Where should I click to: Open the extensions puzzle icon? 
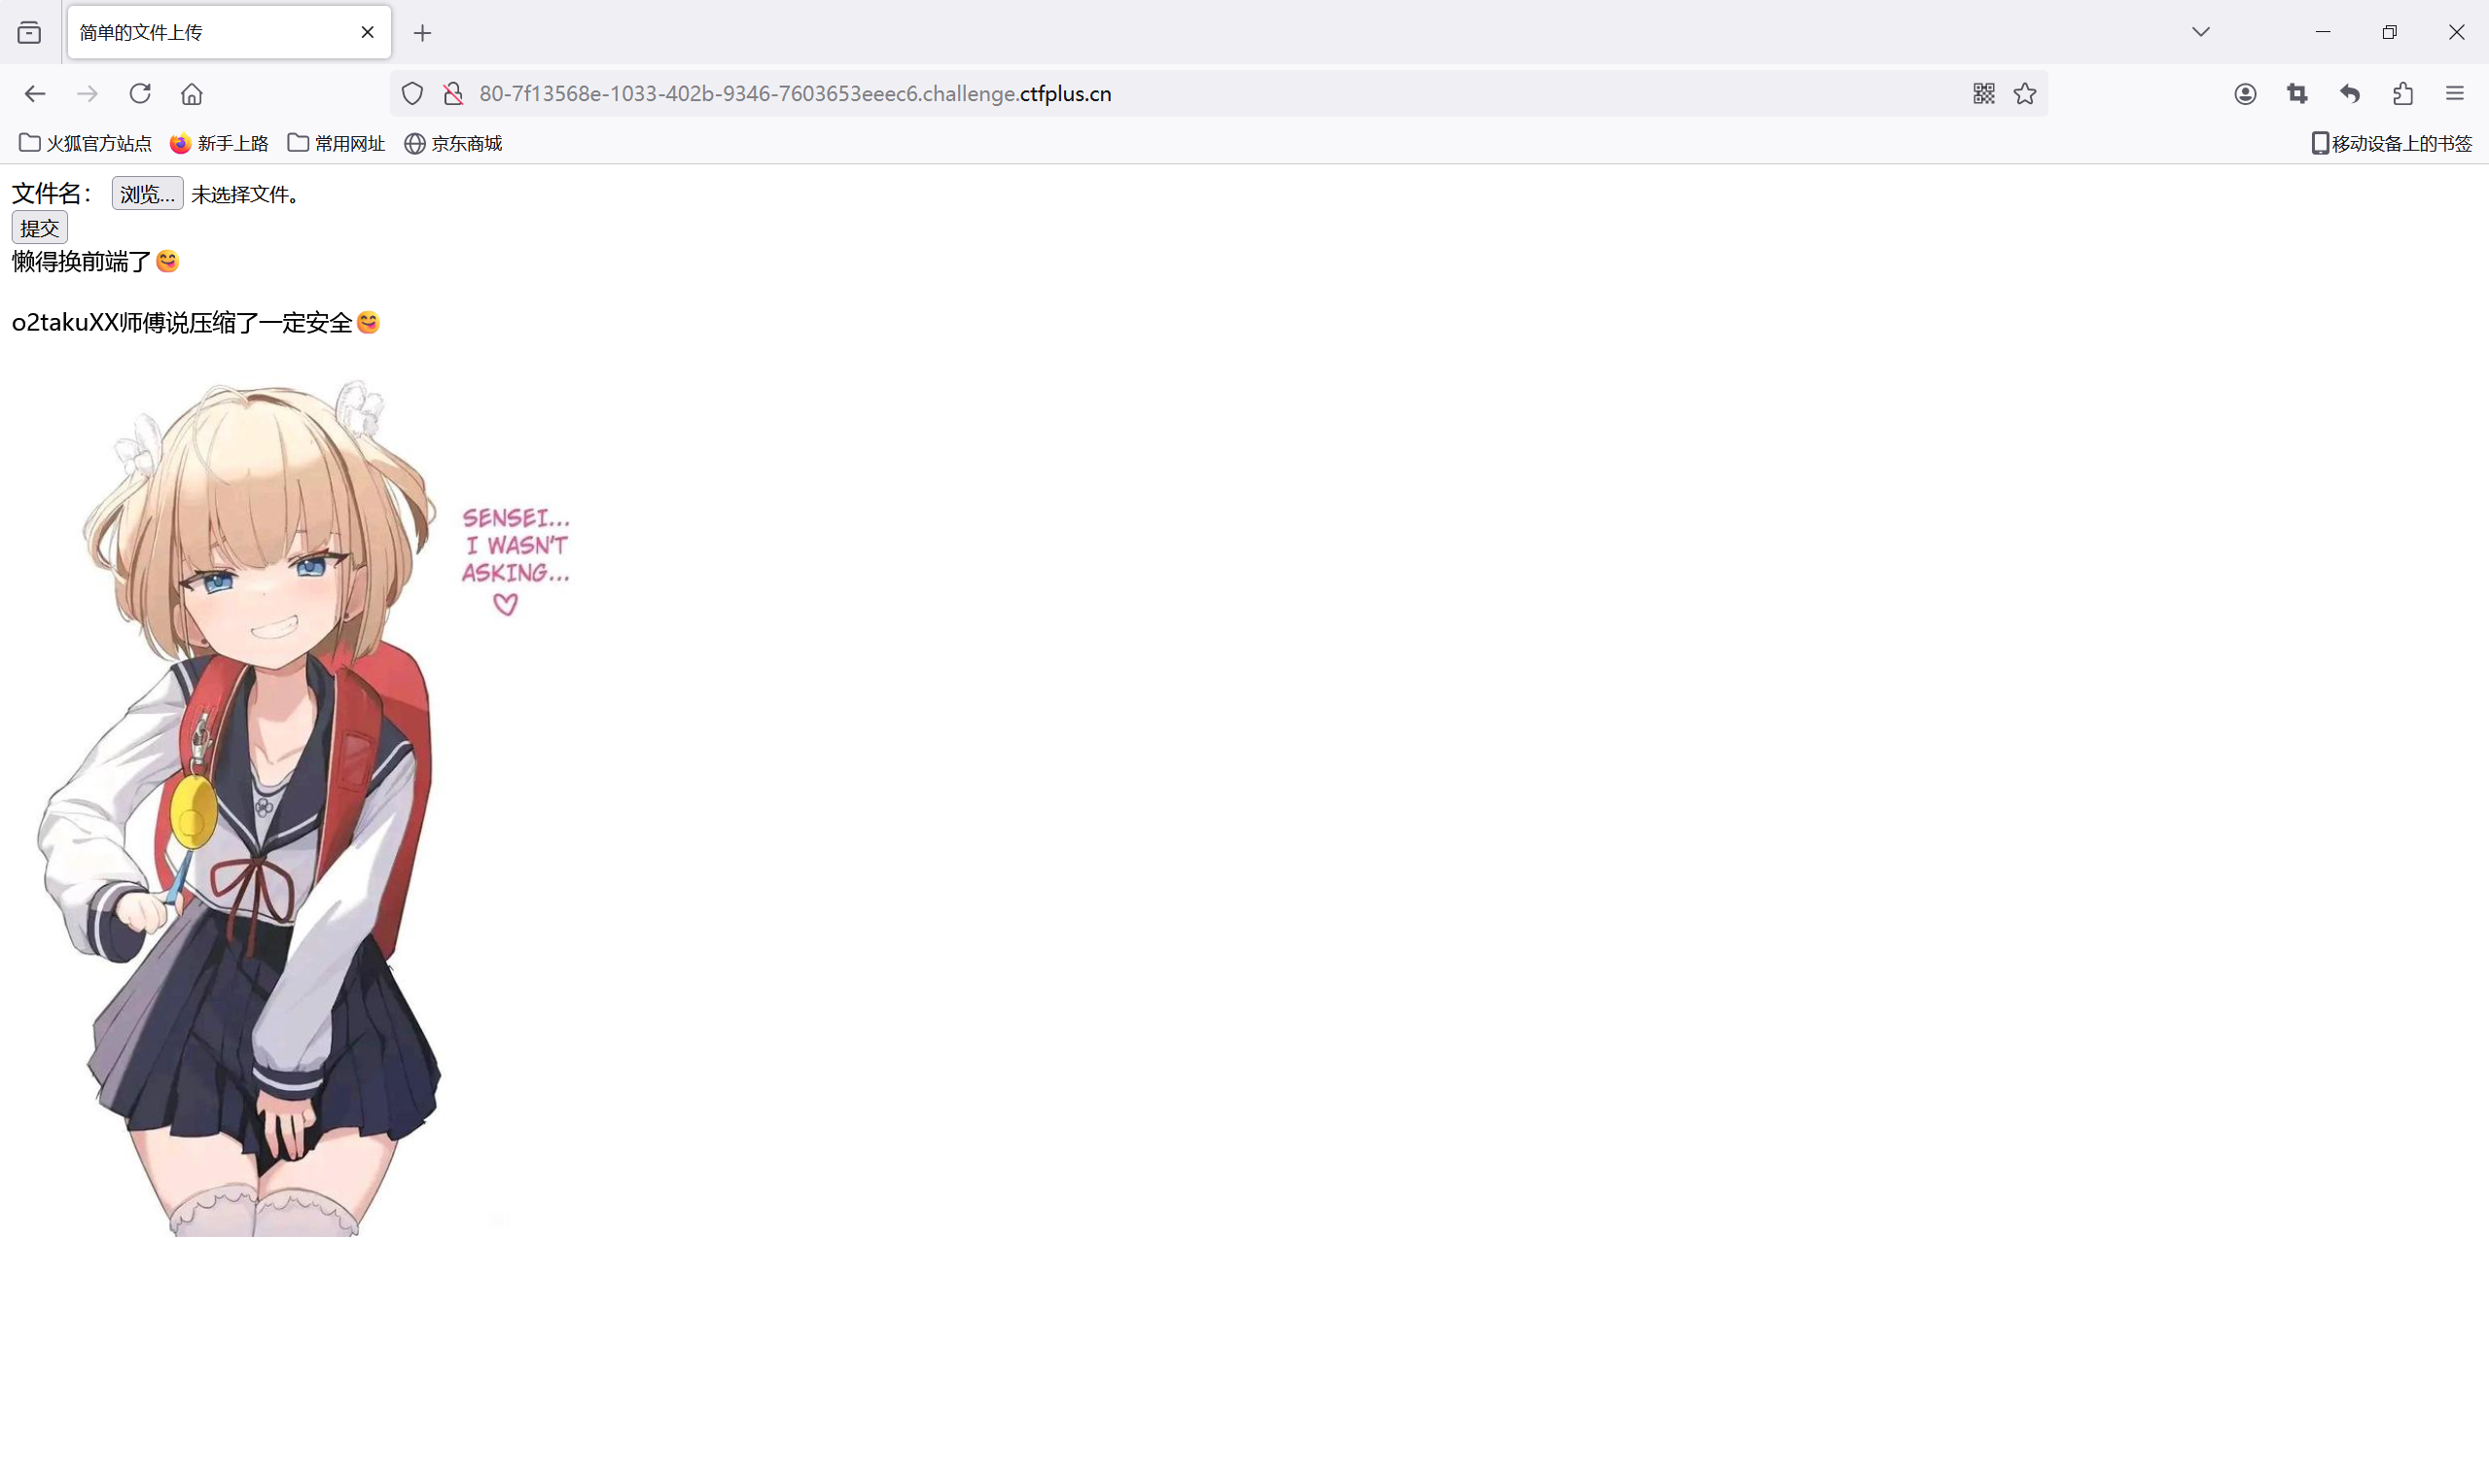(2403, 94)
